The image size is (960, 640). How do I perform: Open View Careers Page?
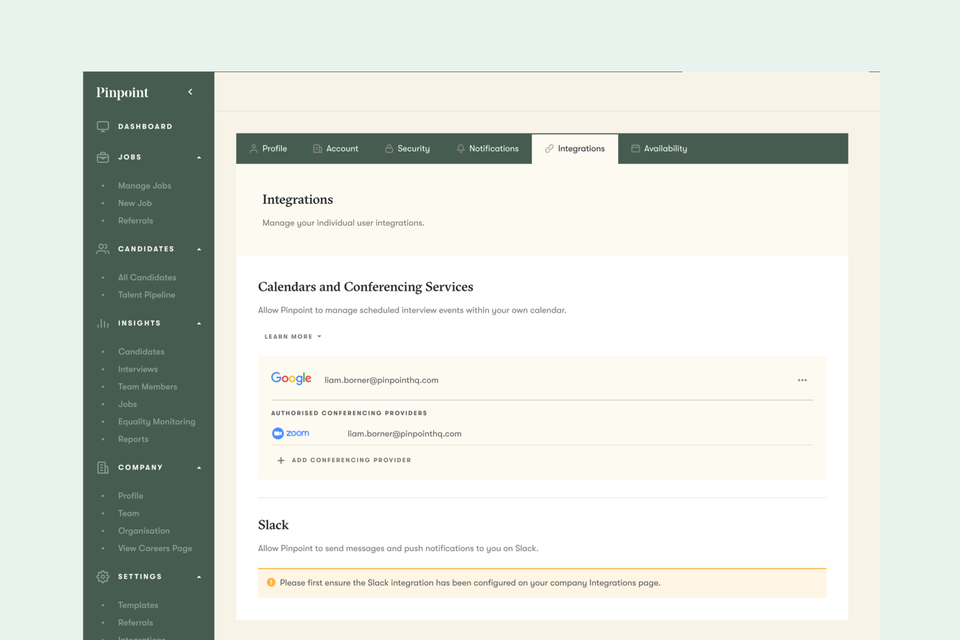tap(155, 549)
